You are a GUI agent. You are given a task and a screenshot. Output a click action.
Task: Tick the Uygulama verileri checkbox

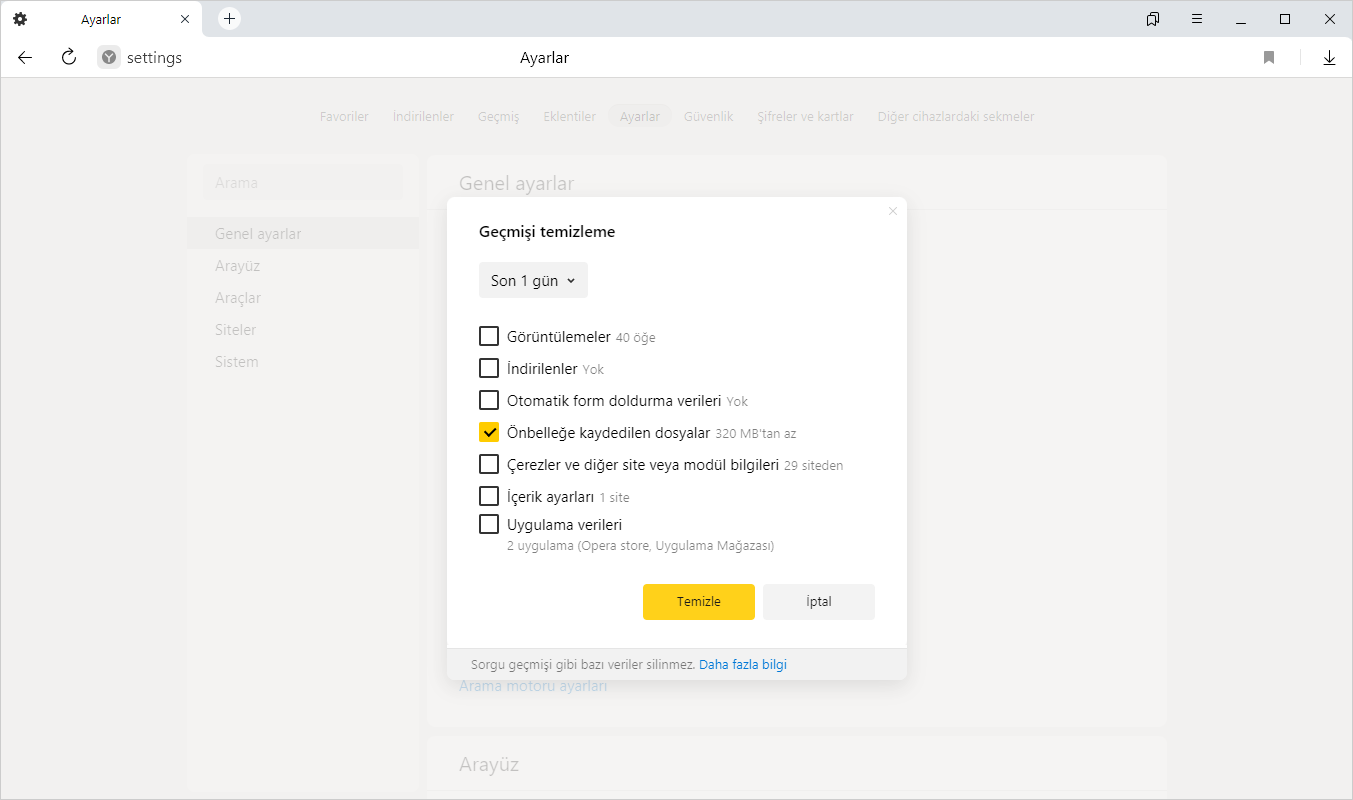tap(489, 524)
